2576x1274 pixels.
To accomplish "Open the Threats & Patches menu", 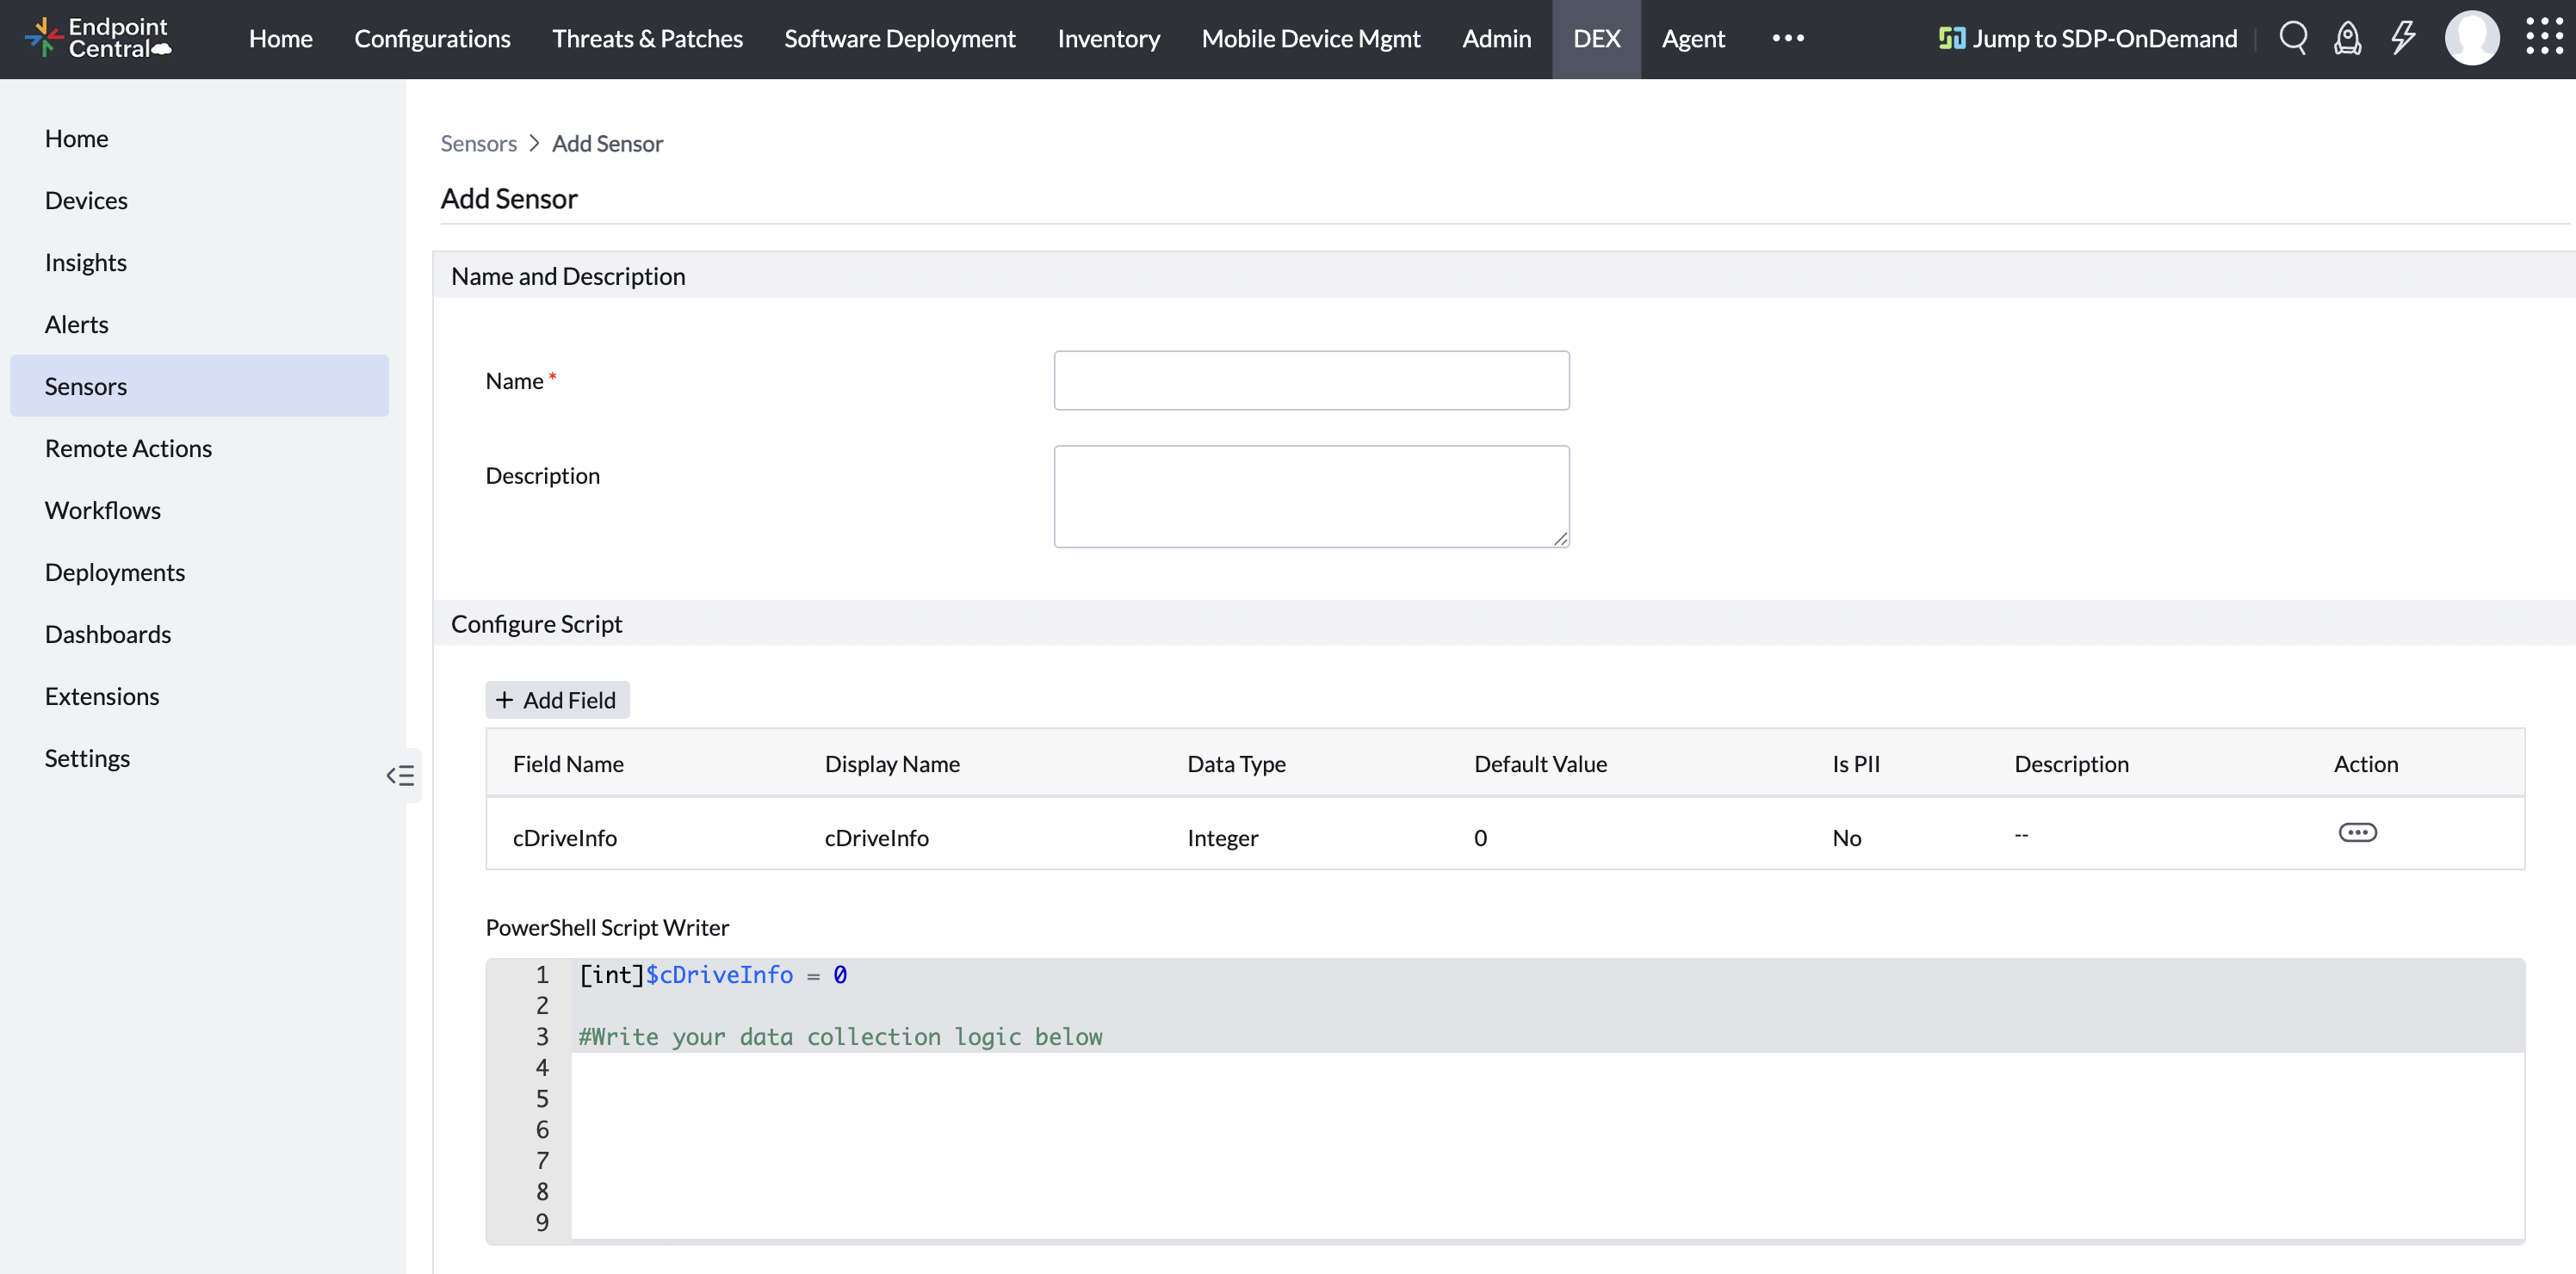I will pyautogui.click(x=647, y=39).
